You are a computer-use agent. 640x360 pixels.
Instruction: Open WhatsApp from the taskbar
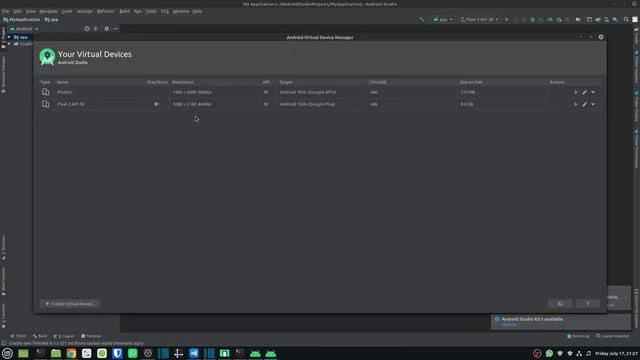[133, 353]
